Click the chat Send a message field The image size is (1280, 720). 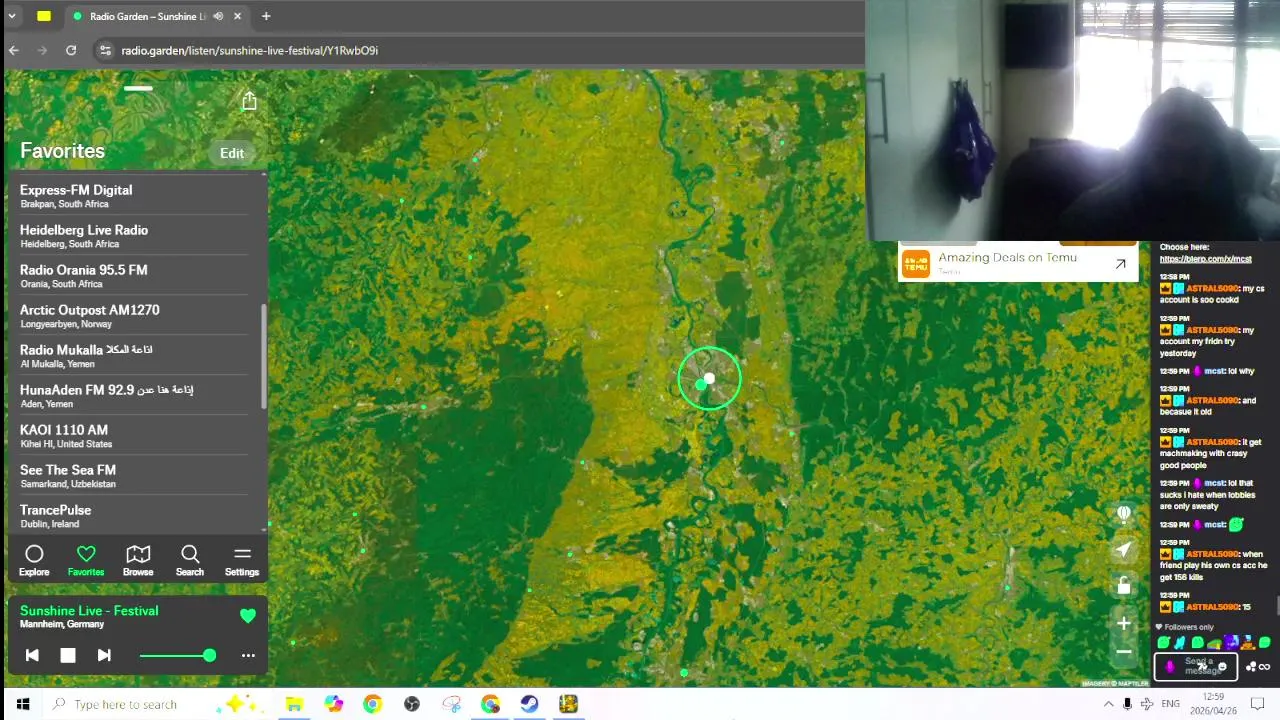pos(1195,666)
